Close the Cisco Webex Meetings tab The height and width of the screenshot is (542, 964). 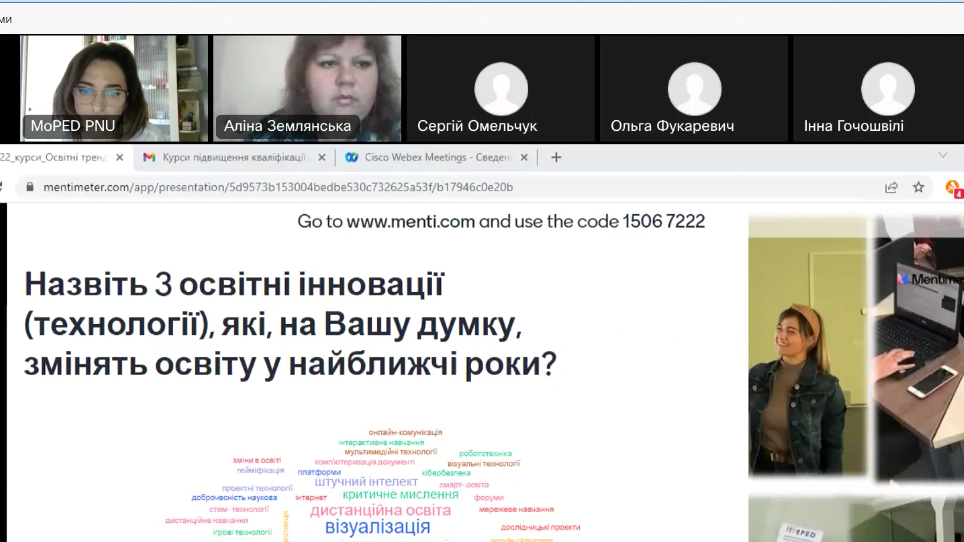tap(524, 157)
